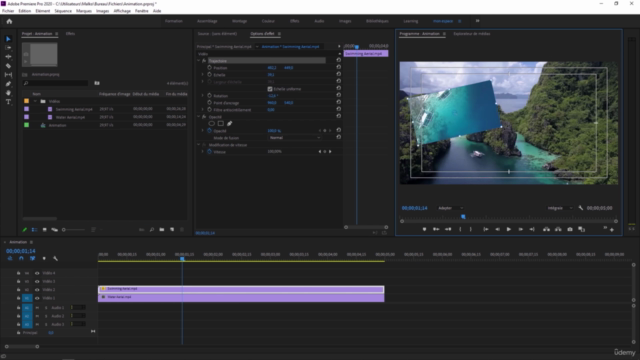This screenshot has width=640, height=360.
Task: Create ellipse mask under Opacité
Action: tap(211, 123)
